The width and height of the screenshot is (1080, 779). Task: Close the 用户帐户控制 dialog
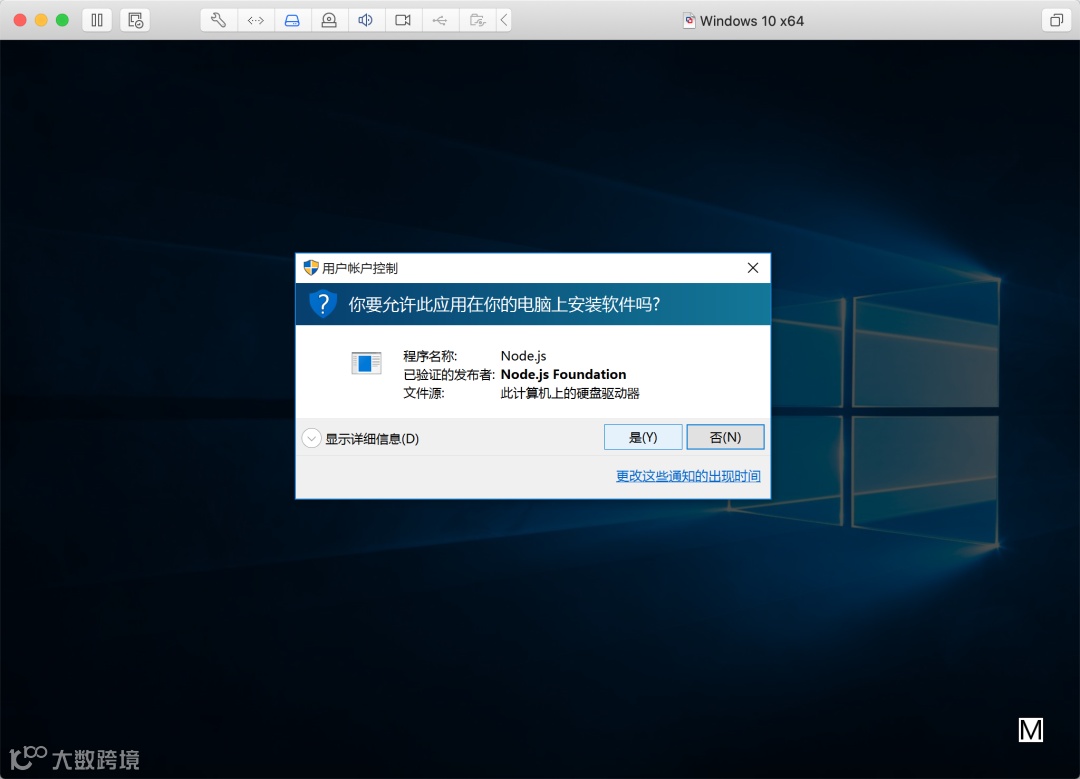[x=753, y=268]
